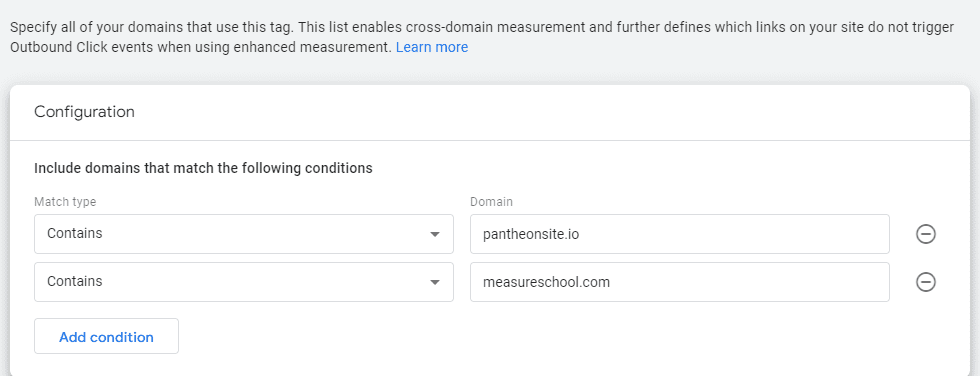Open match type dropdown for measureschool.com
980x376 pixels.
(x=244, y=282)
